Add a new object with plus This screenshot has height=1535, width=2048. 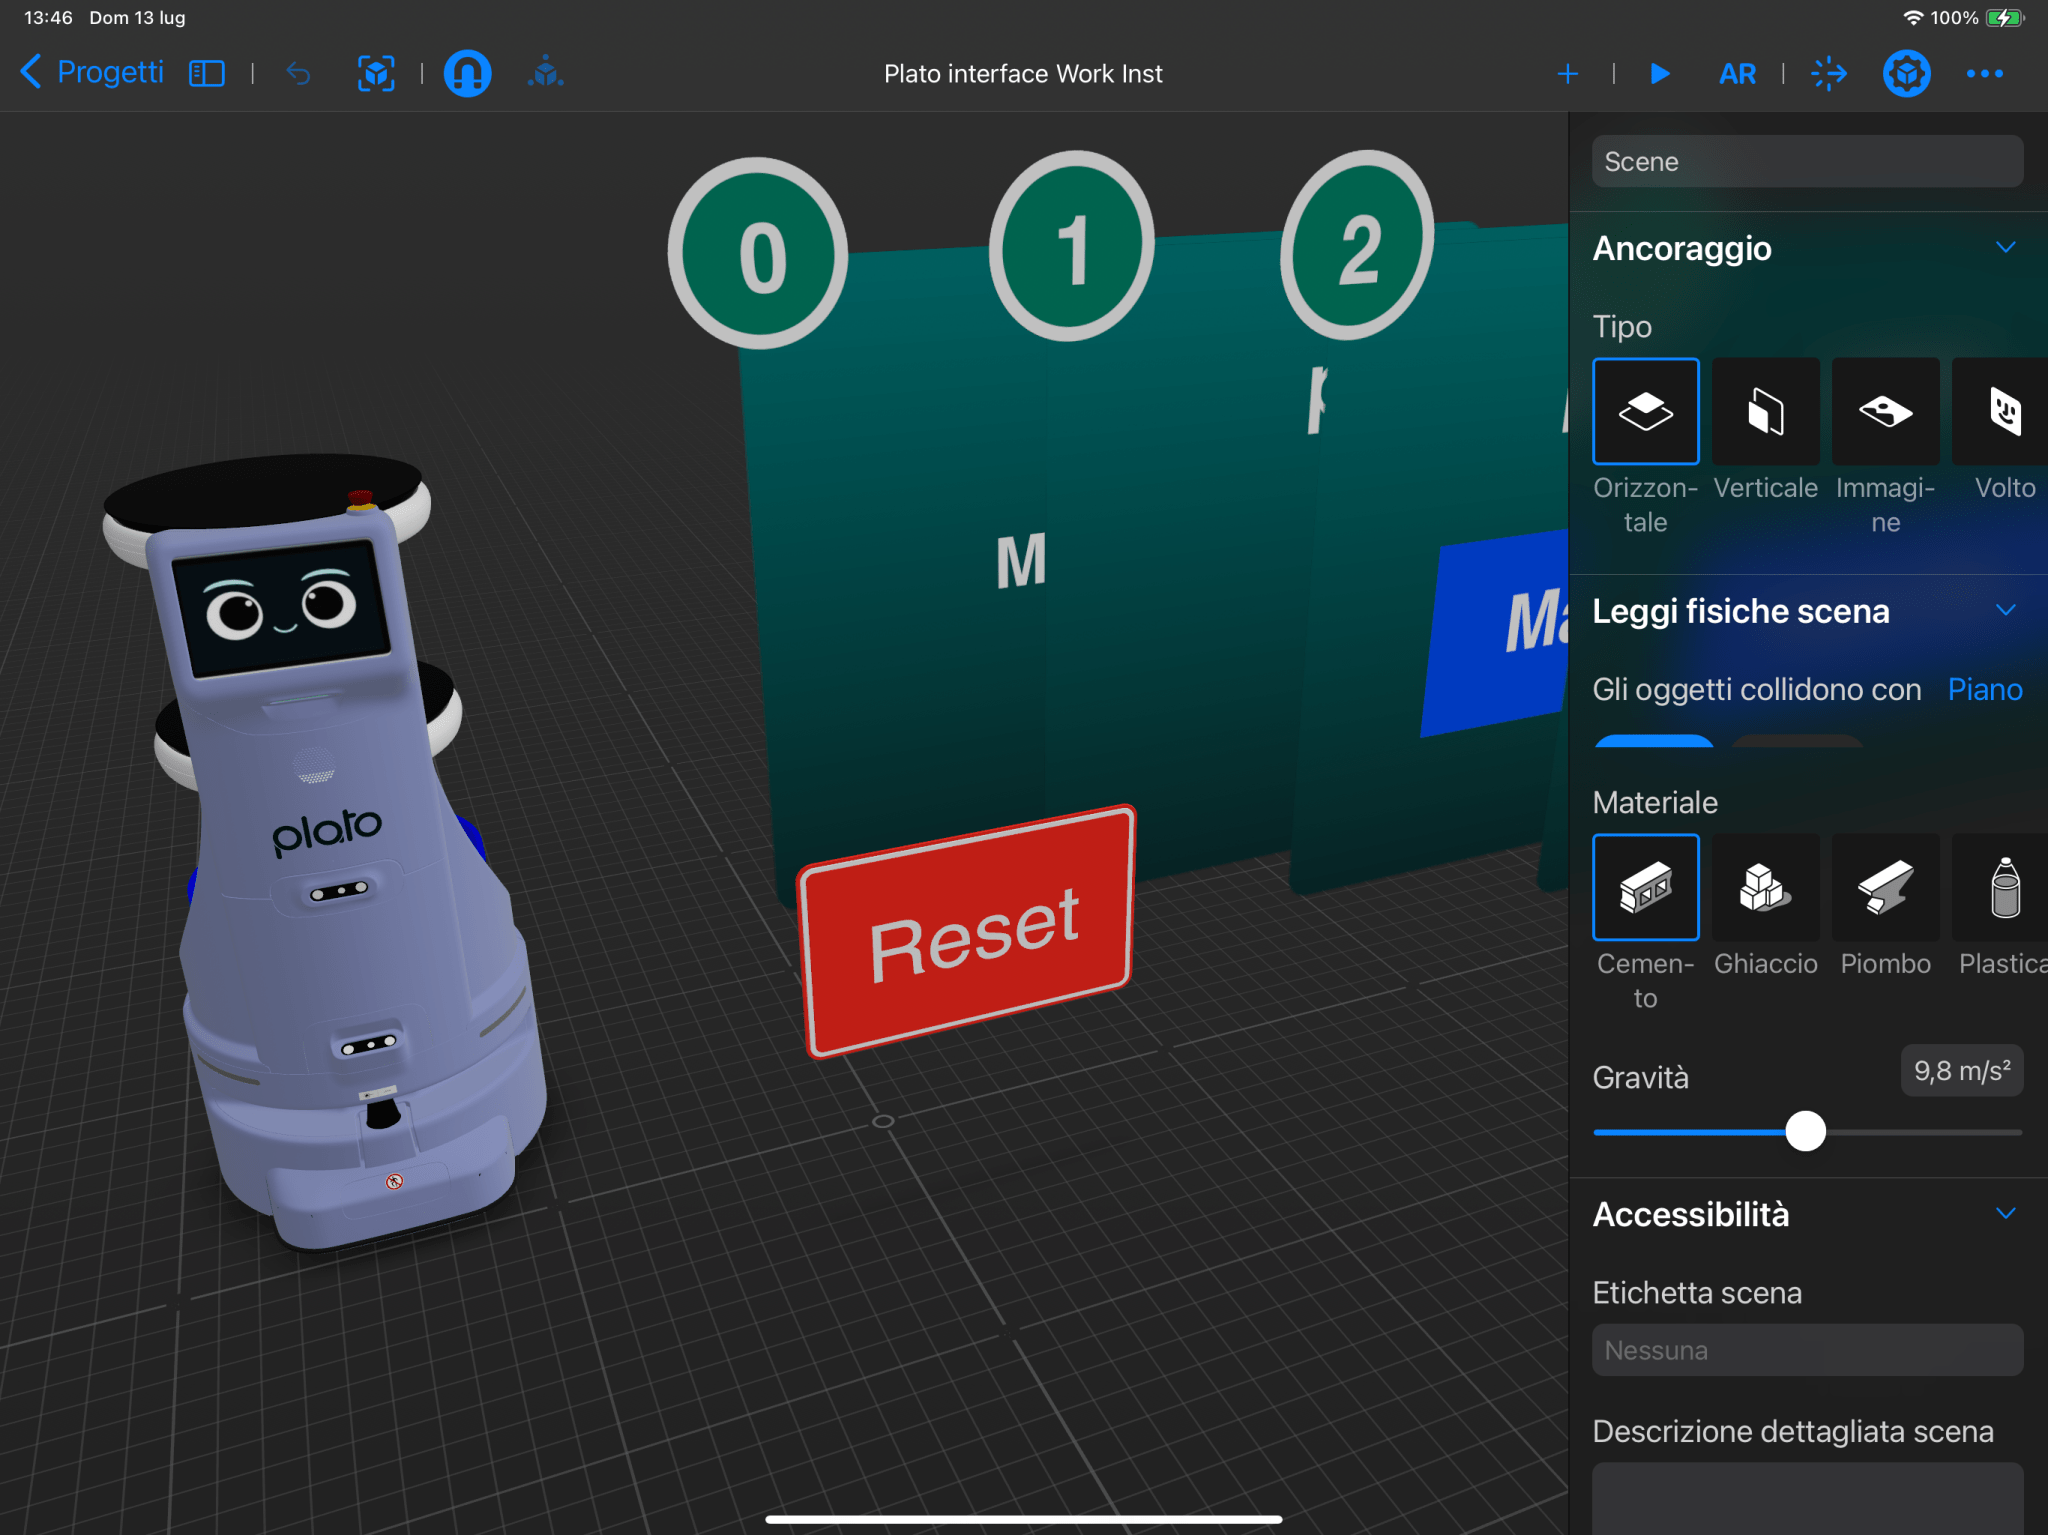1568,74
